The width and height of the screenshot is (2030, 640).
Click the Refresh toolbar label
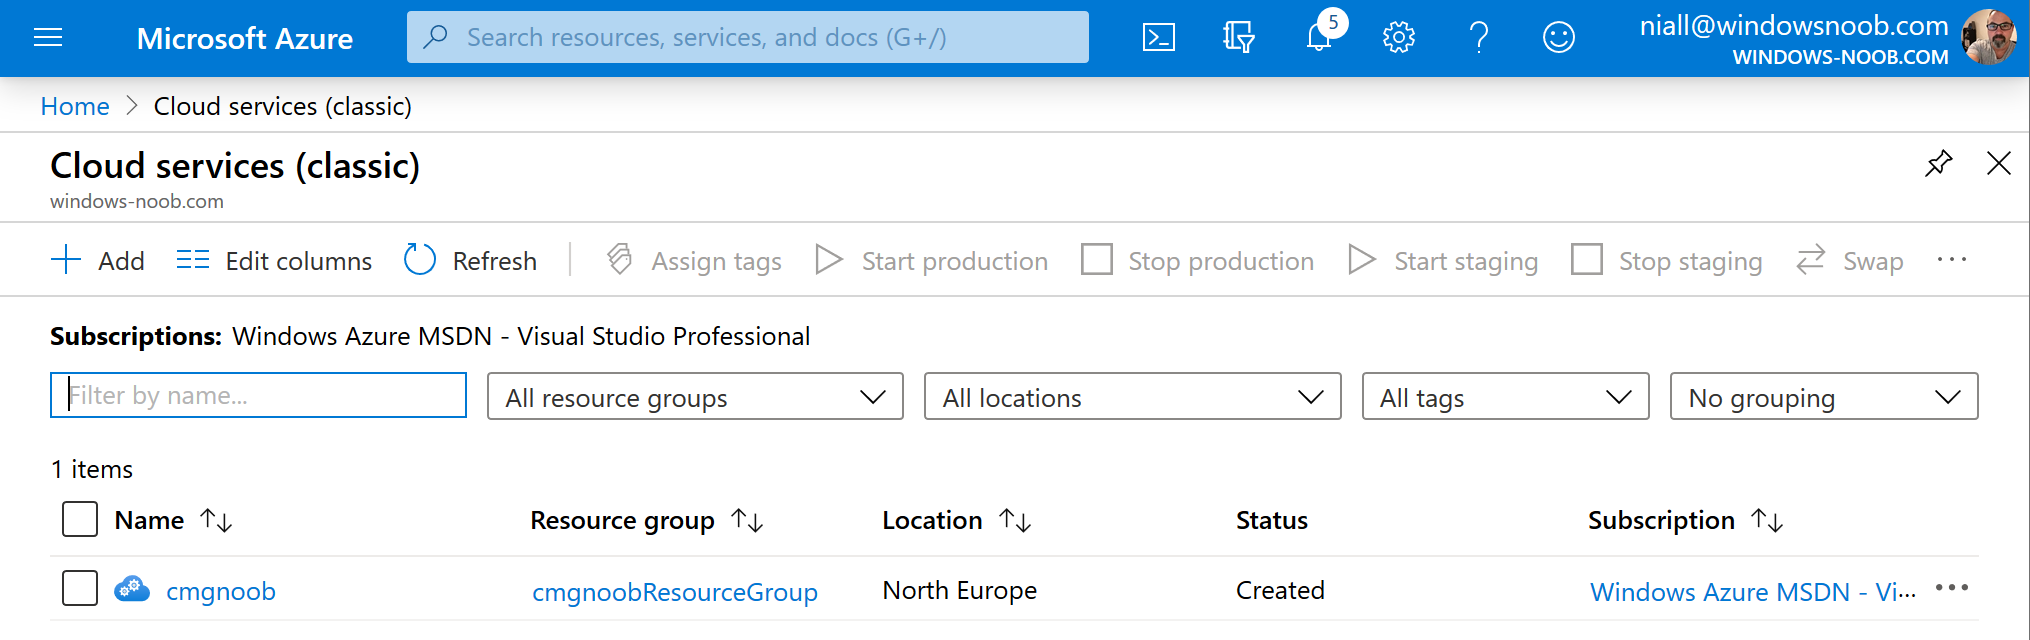tap(495, 261)
